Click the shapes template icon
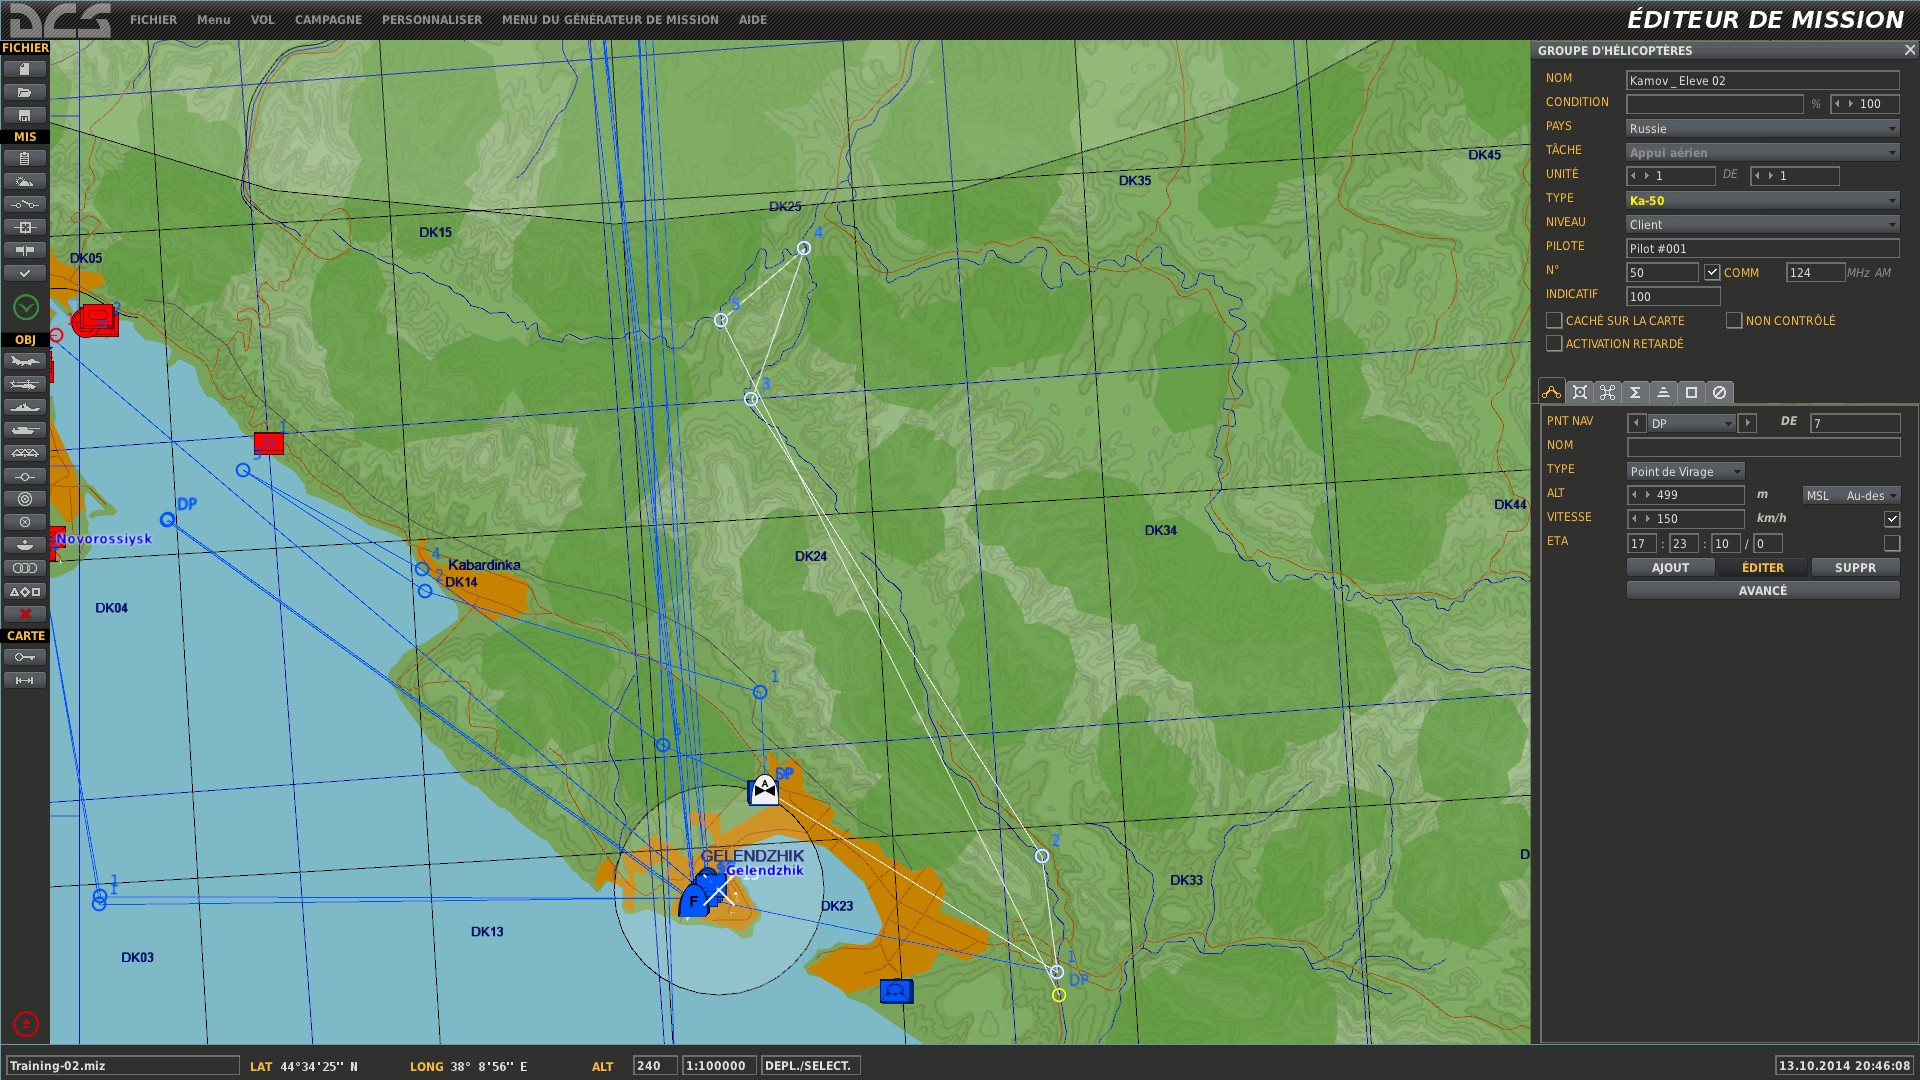Image resolution: width=1920 pixels, height=1080 pixels. click(25, 591)
